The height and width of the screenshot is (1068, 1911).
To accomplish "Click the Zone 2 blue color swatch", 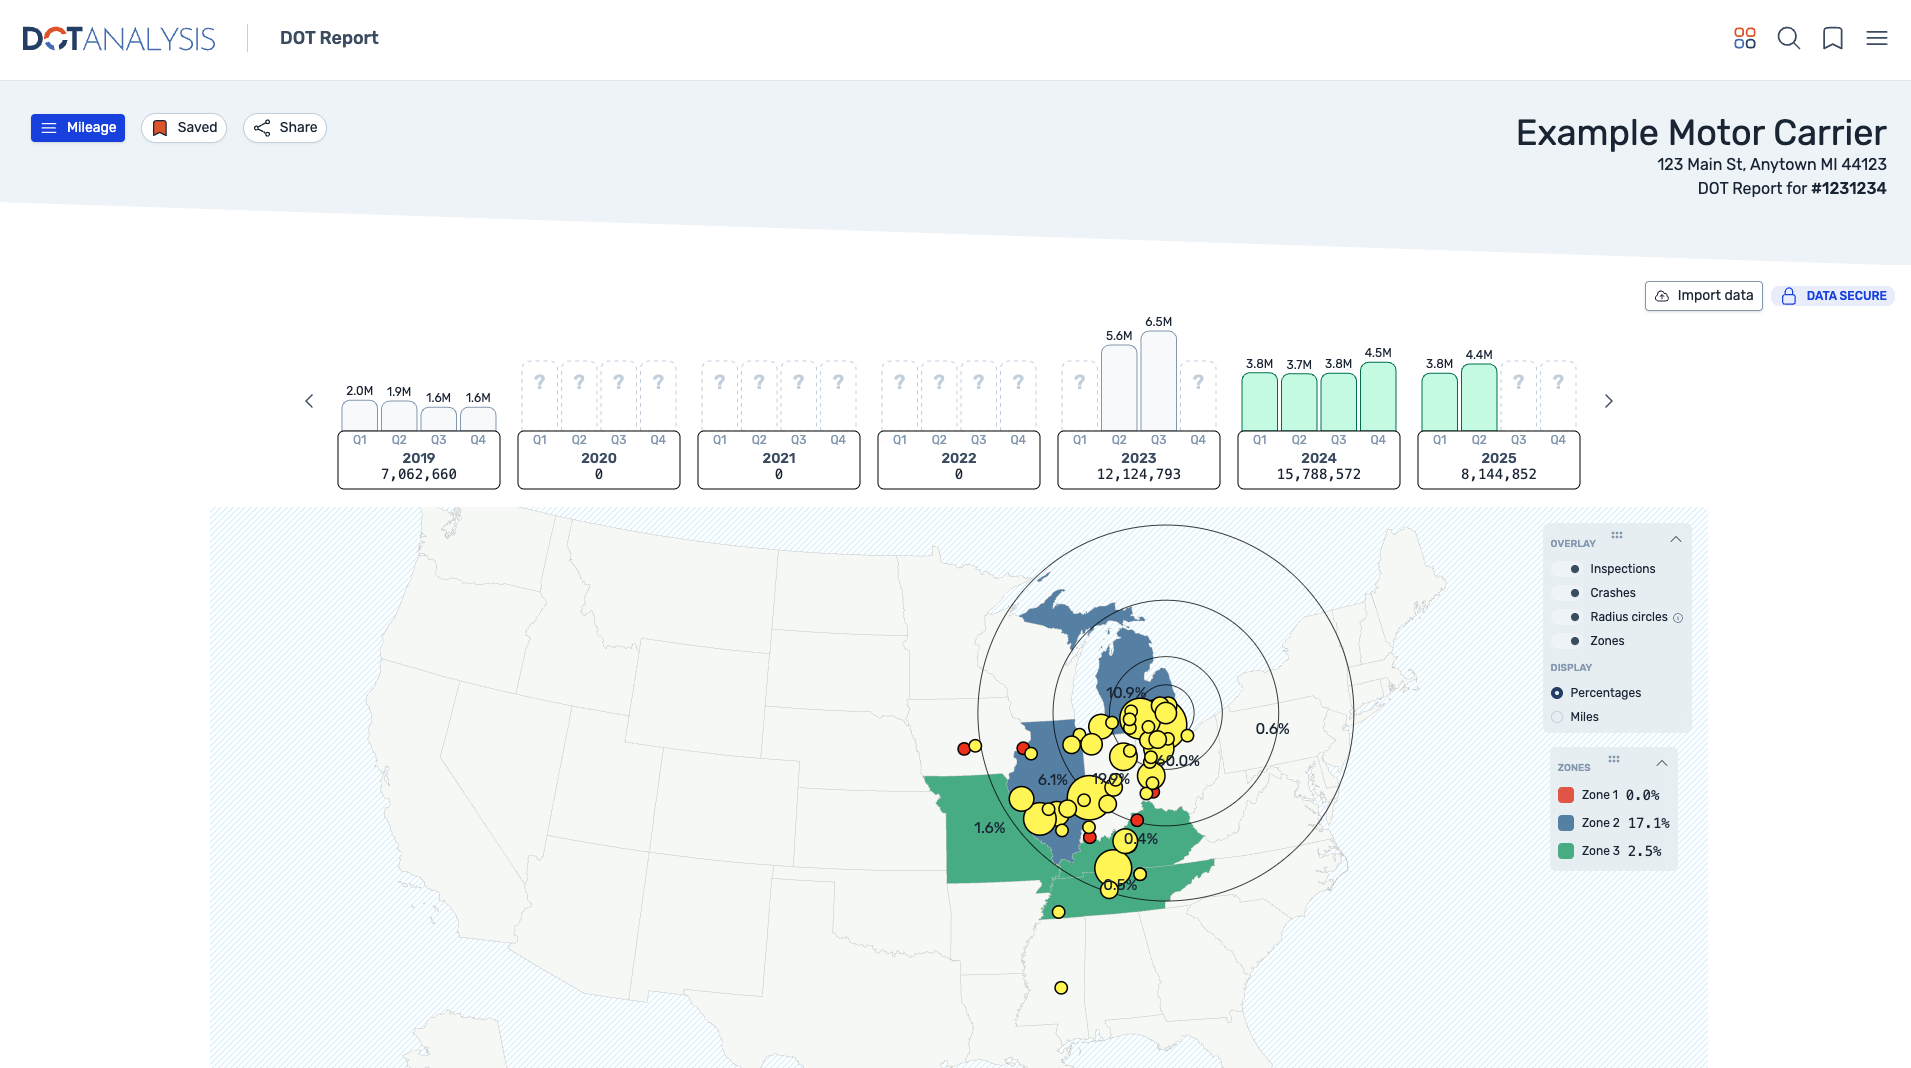I will (x=1566, y=823).
